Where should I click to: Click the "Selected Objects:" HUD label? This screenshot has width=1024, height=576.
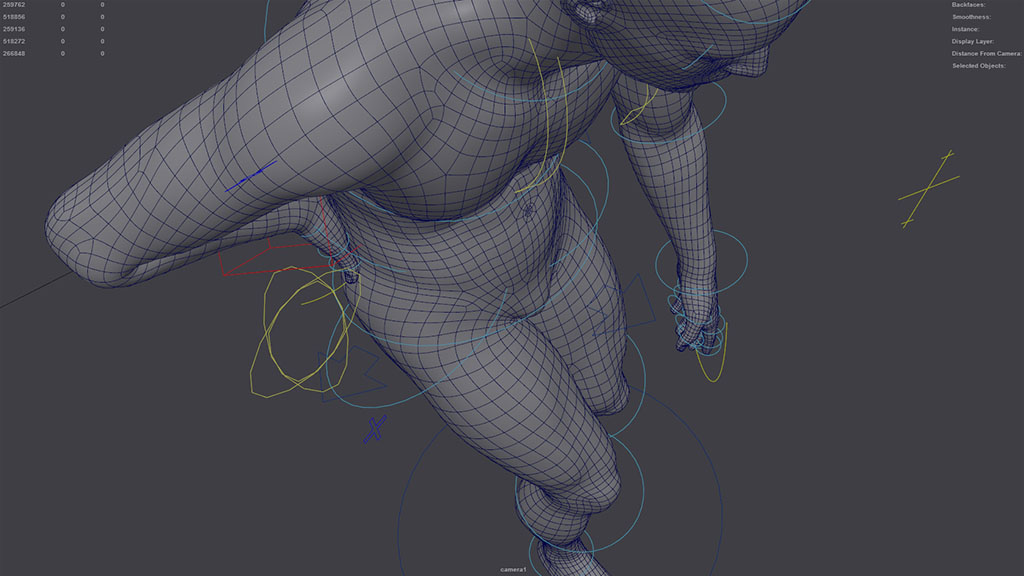[978, 66]
